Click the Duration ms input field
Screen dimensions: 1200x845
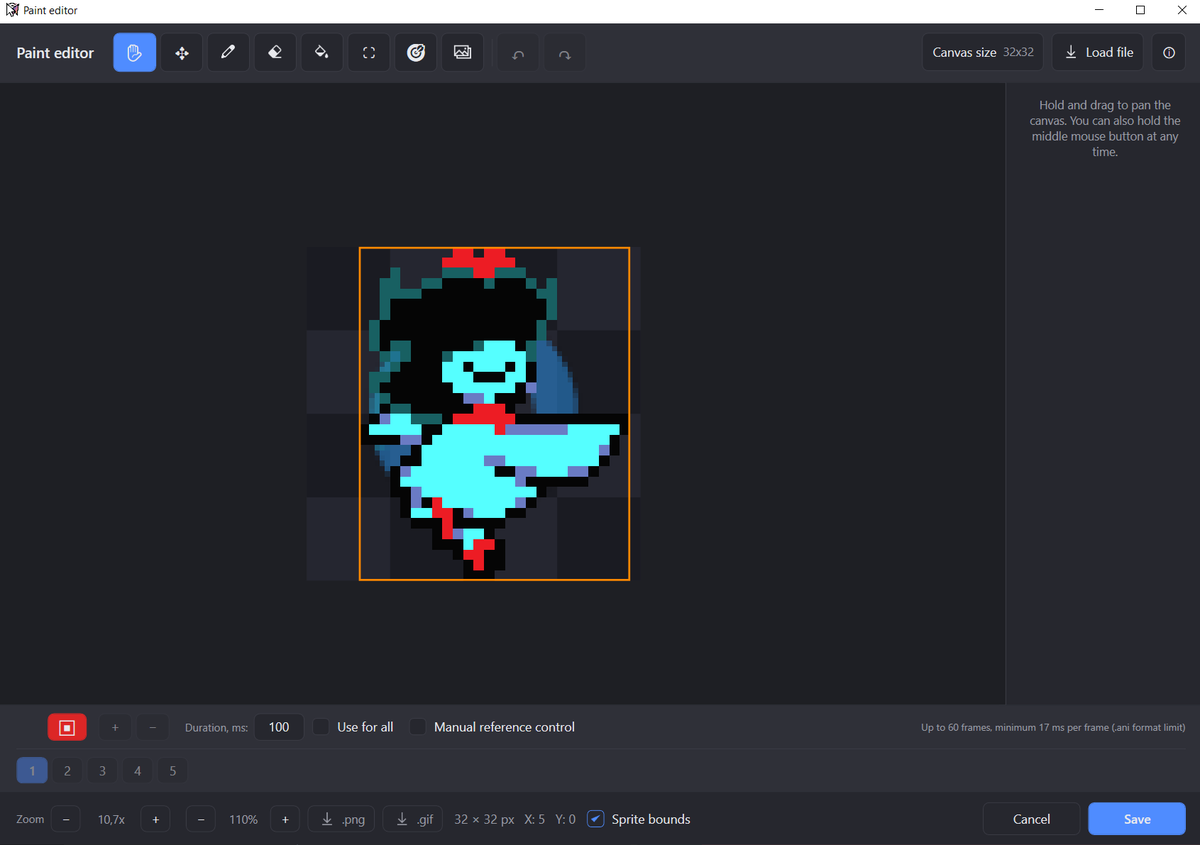[x=279, y=727]
